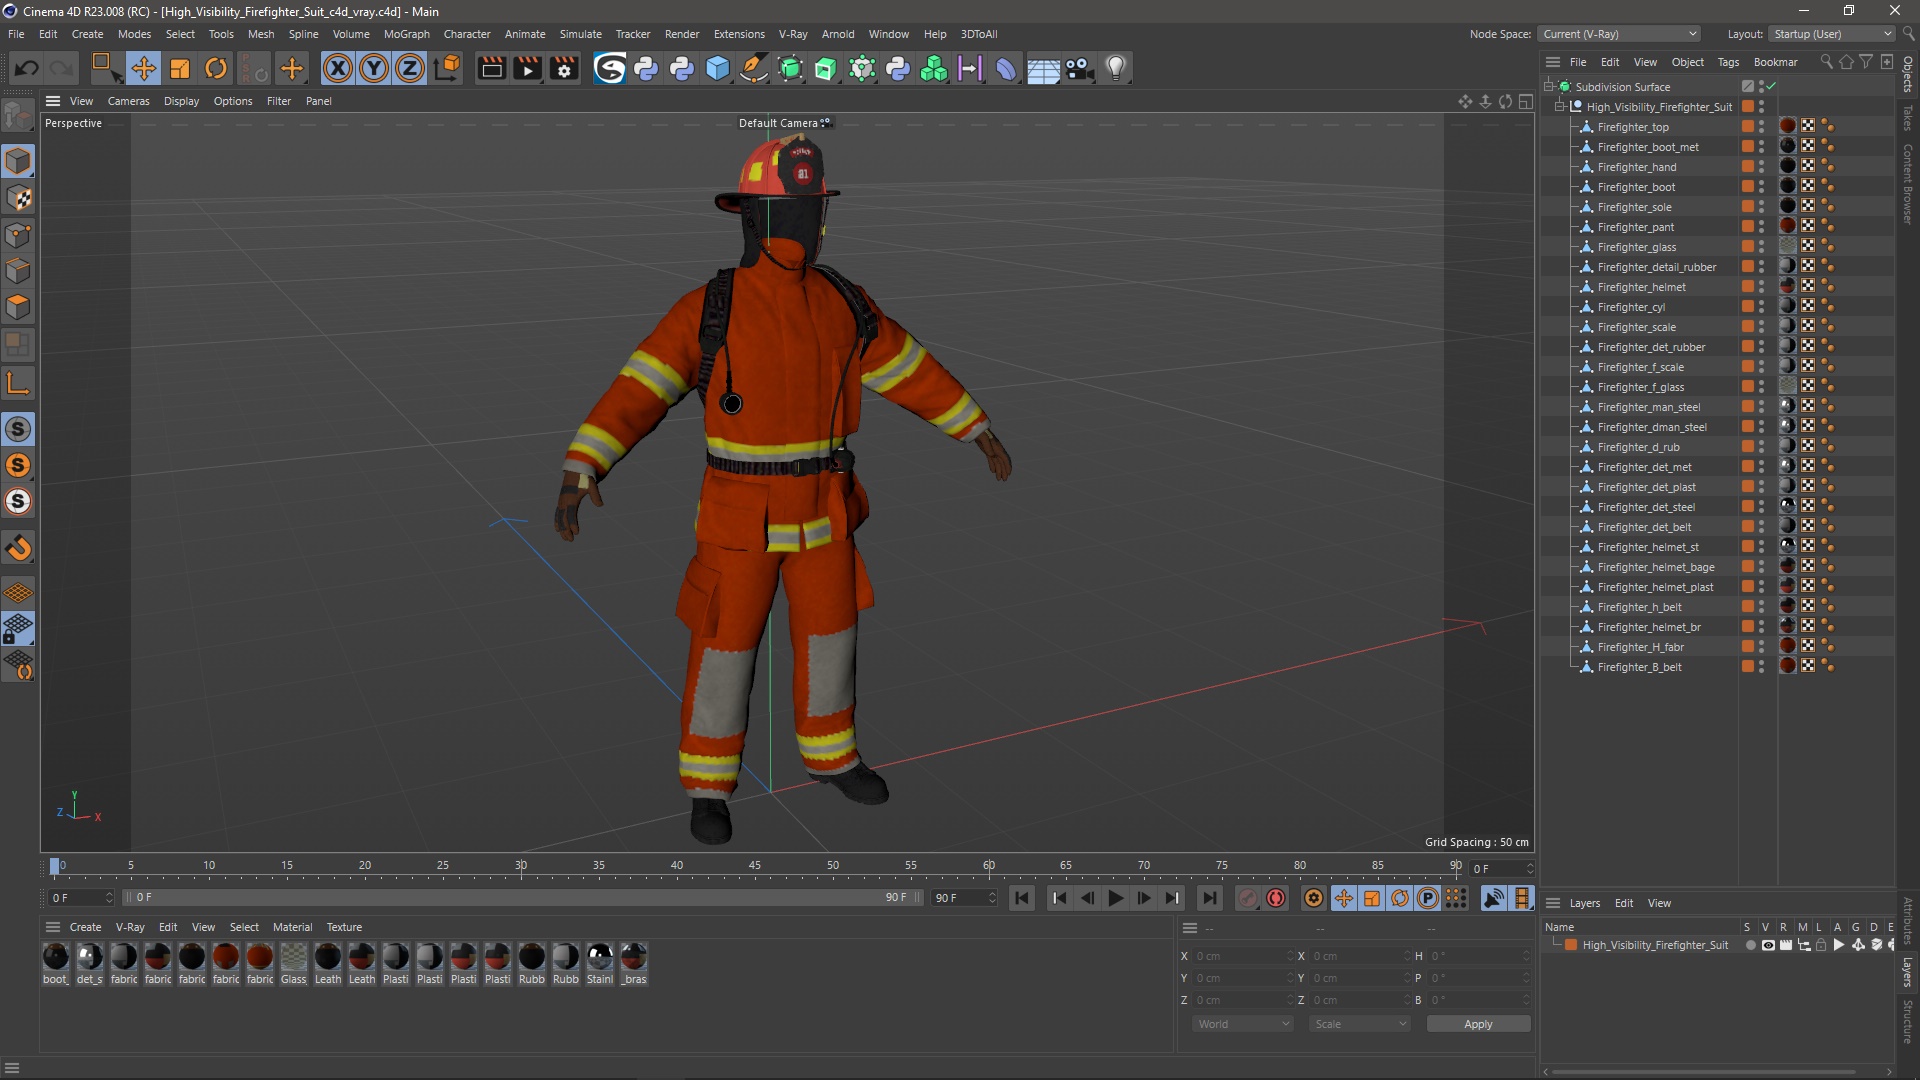Viewport: 1920px width, 1080px height.
Task: Open viewport Display menu
Action: pyautogui.click(x=181, y=101)
